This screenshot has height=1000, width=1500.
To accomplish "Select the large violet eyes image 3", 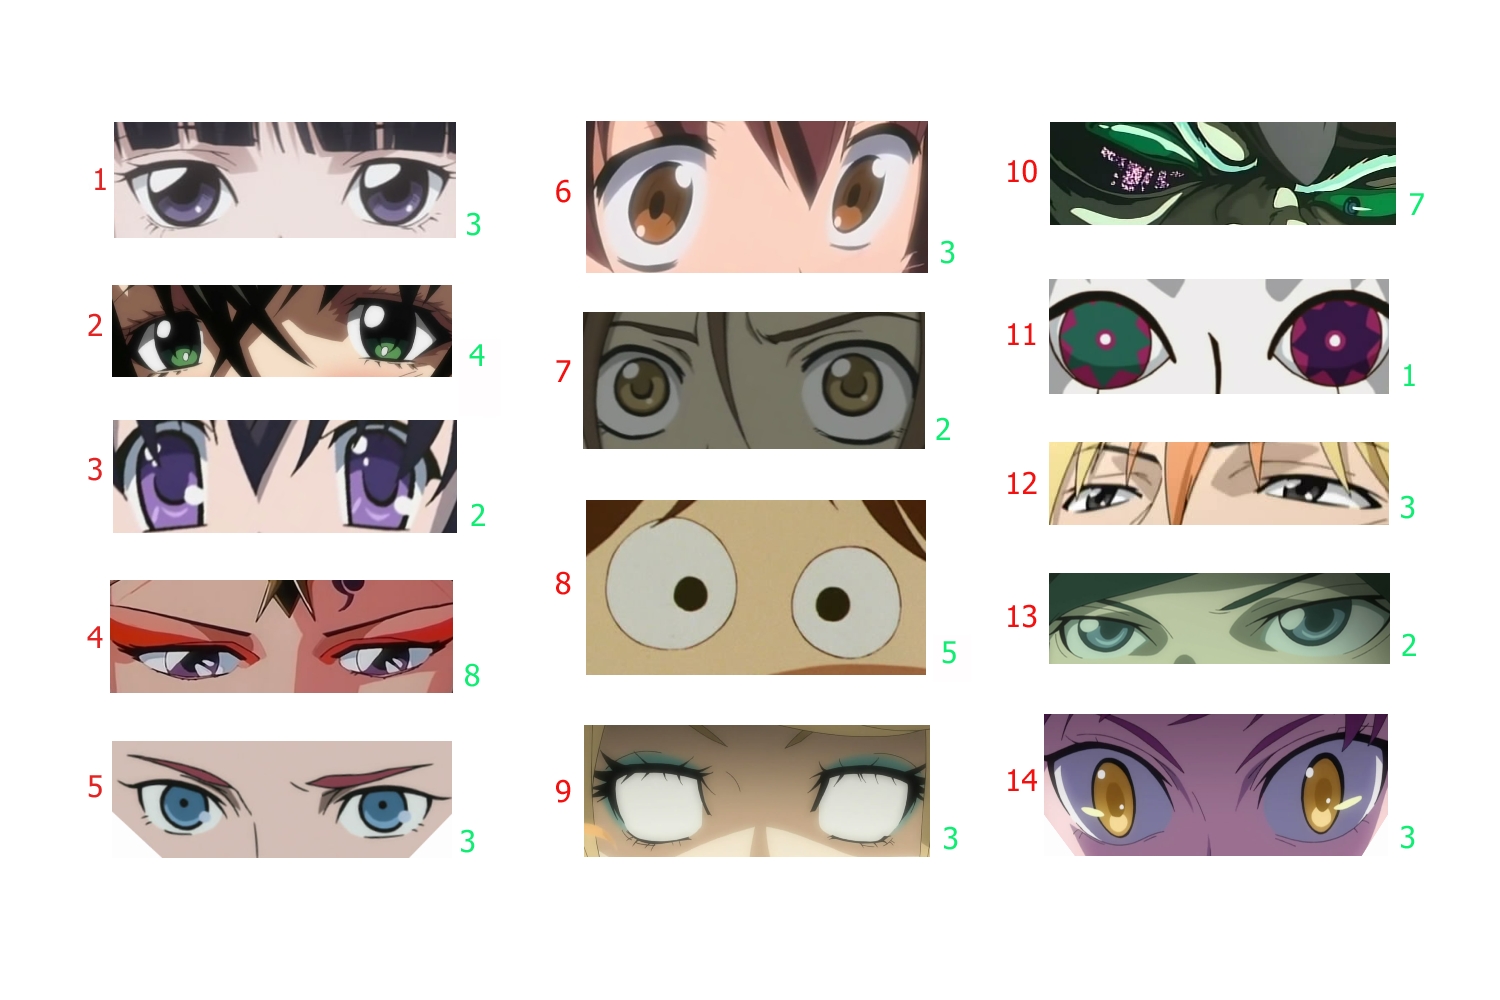I will tap(285, 476).
